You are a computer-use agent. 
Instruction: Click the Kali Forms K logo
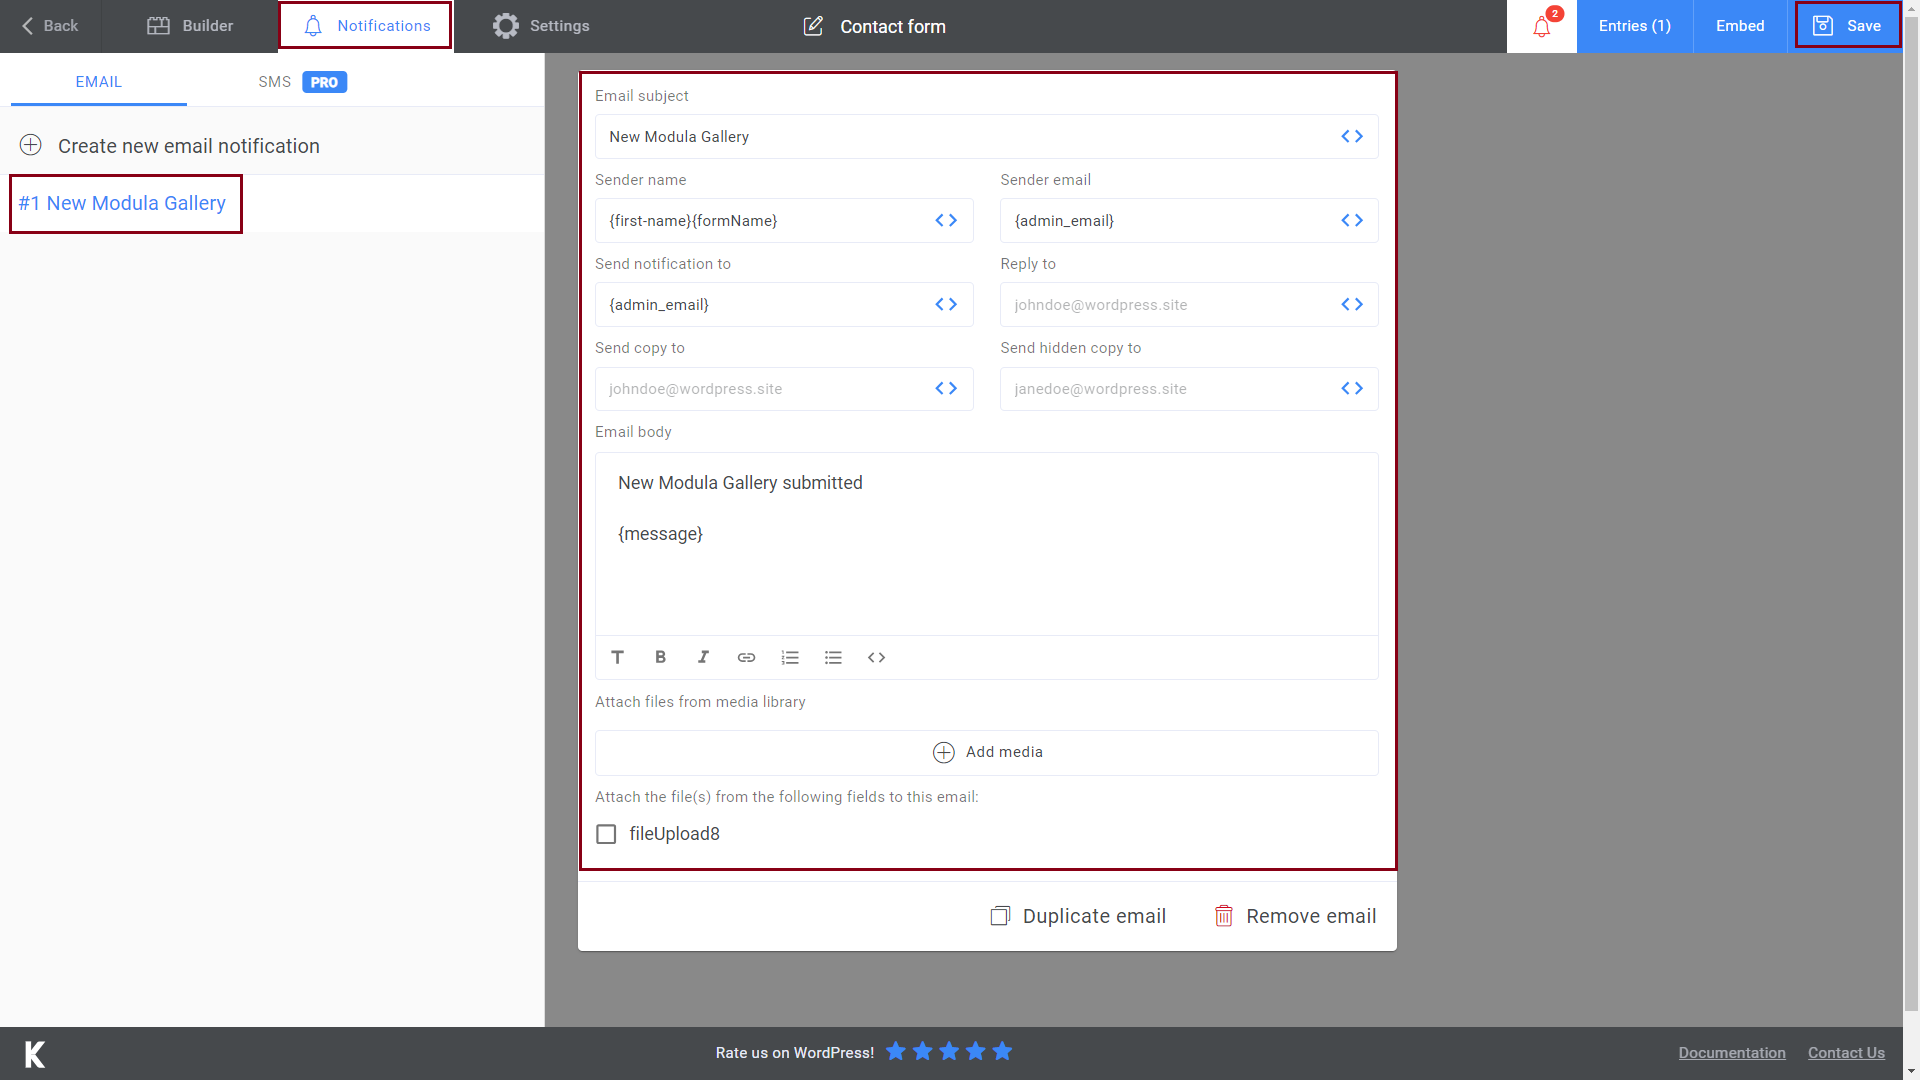click(x=35, y=1054)
